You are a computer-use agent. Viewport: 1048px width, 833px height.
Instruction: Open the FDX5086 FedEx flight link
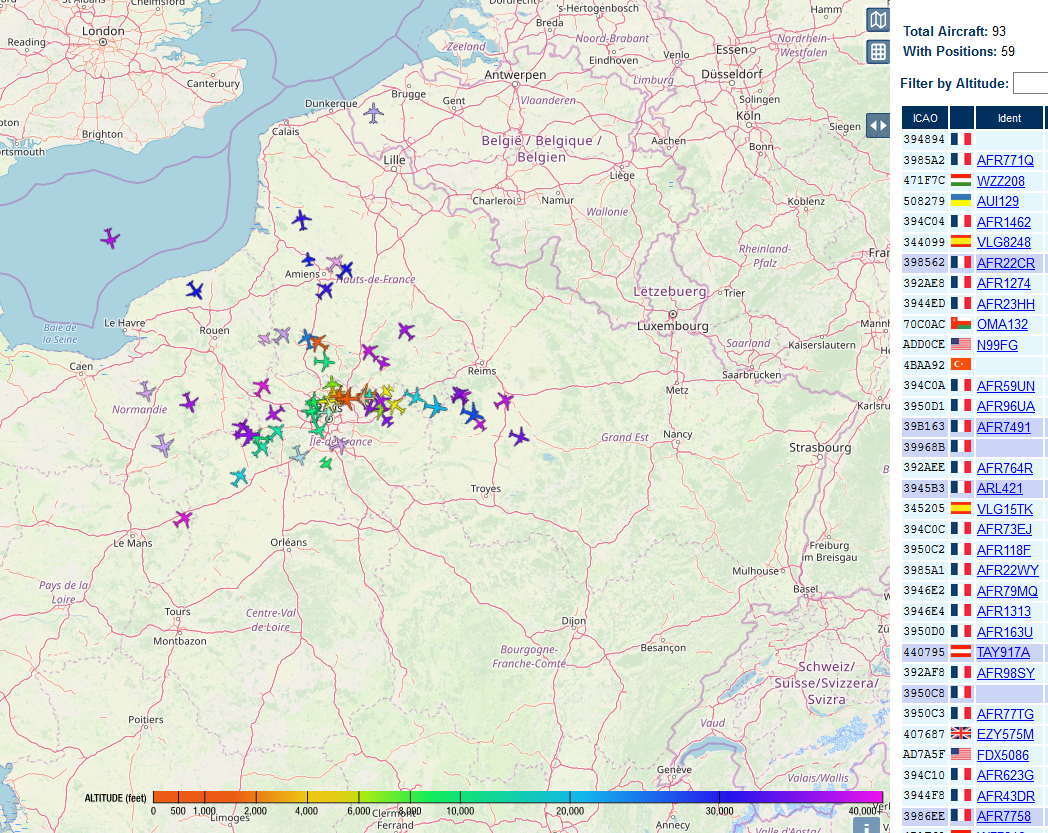1003,755
